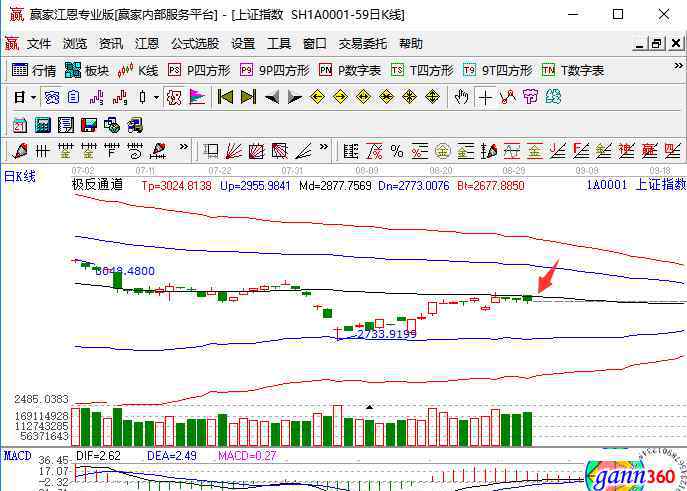Image resolution: width=687 pixels, height=491 pixels.
Task: Open the 9T四方形 tool
Action: tap(498, 70)
